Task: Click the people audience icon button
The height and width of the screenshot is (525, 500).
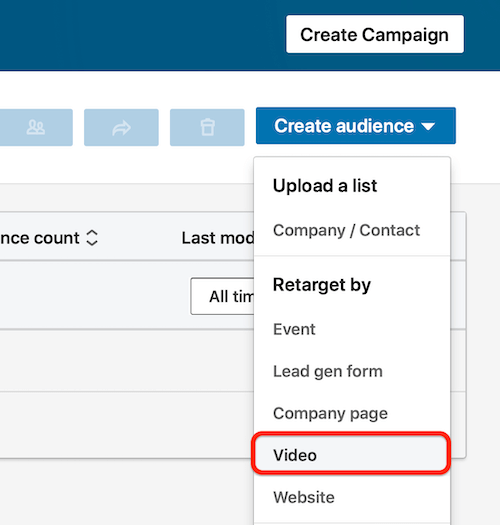Action: coord(36,127)
